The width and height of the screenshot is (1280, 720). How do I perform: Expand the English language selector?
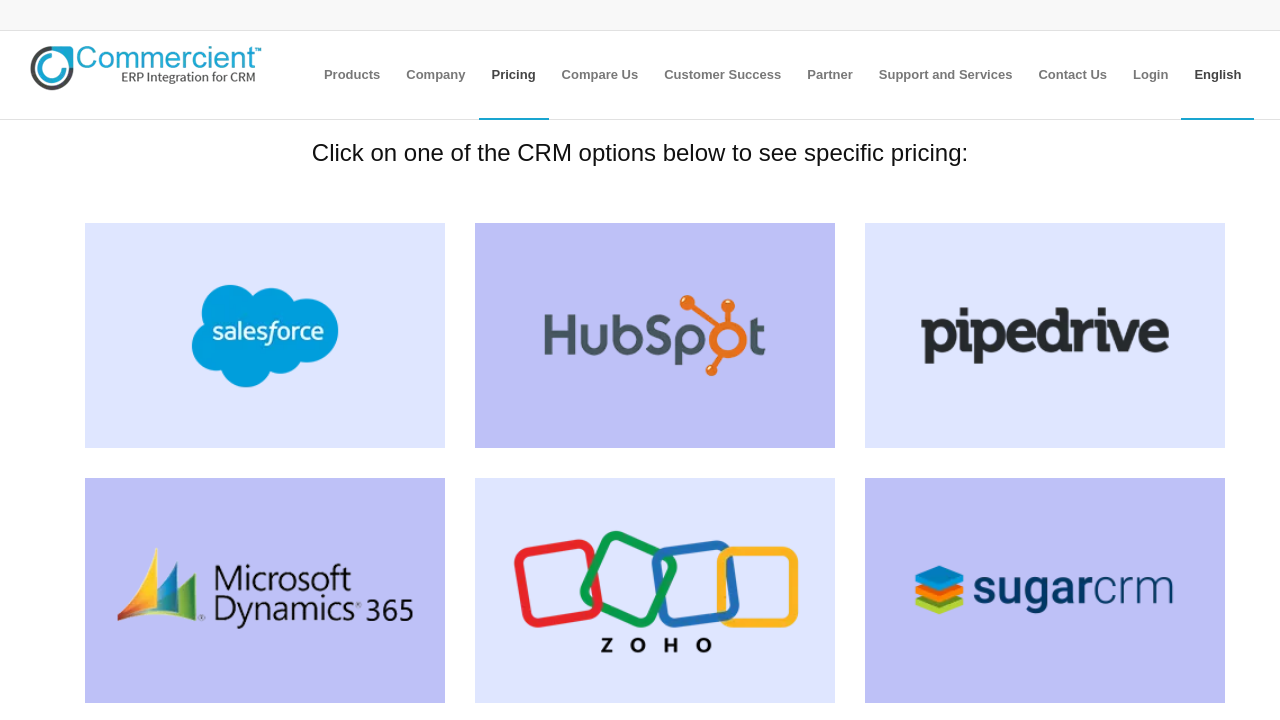point(1217,75)
